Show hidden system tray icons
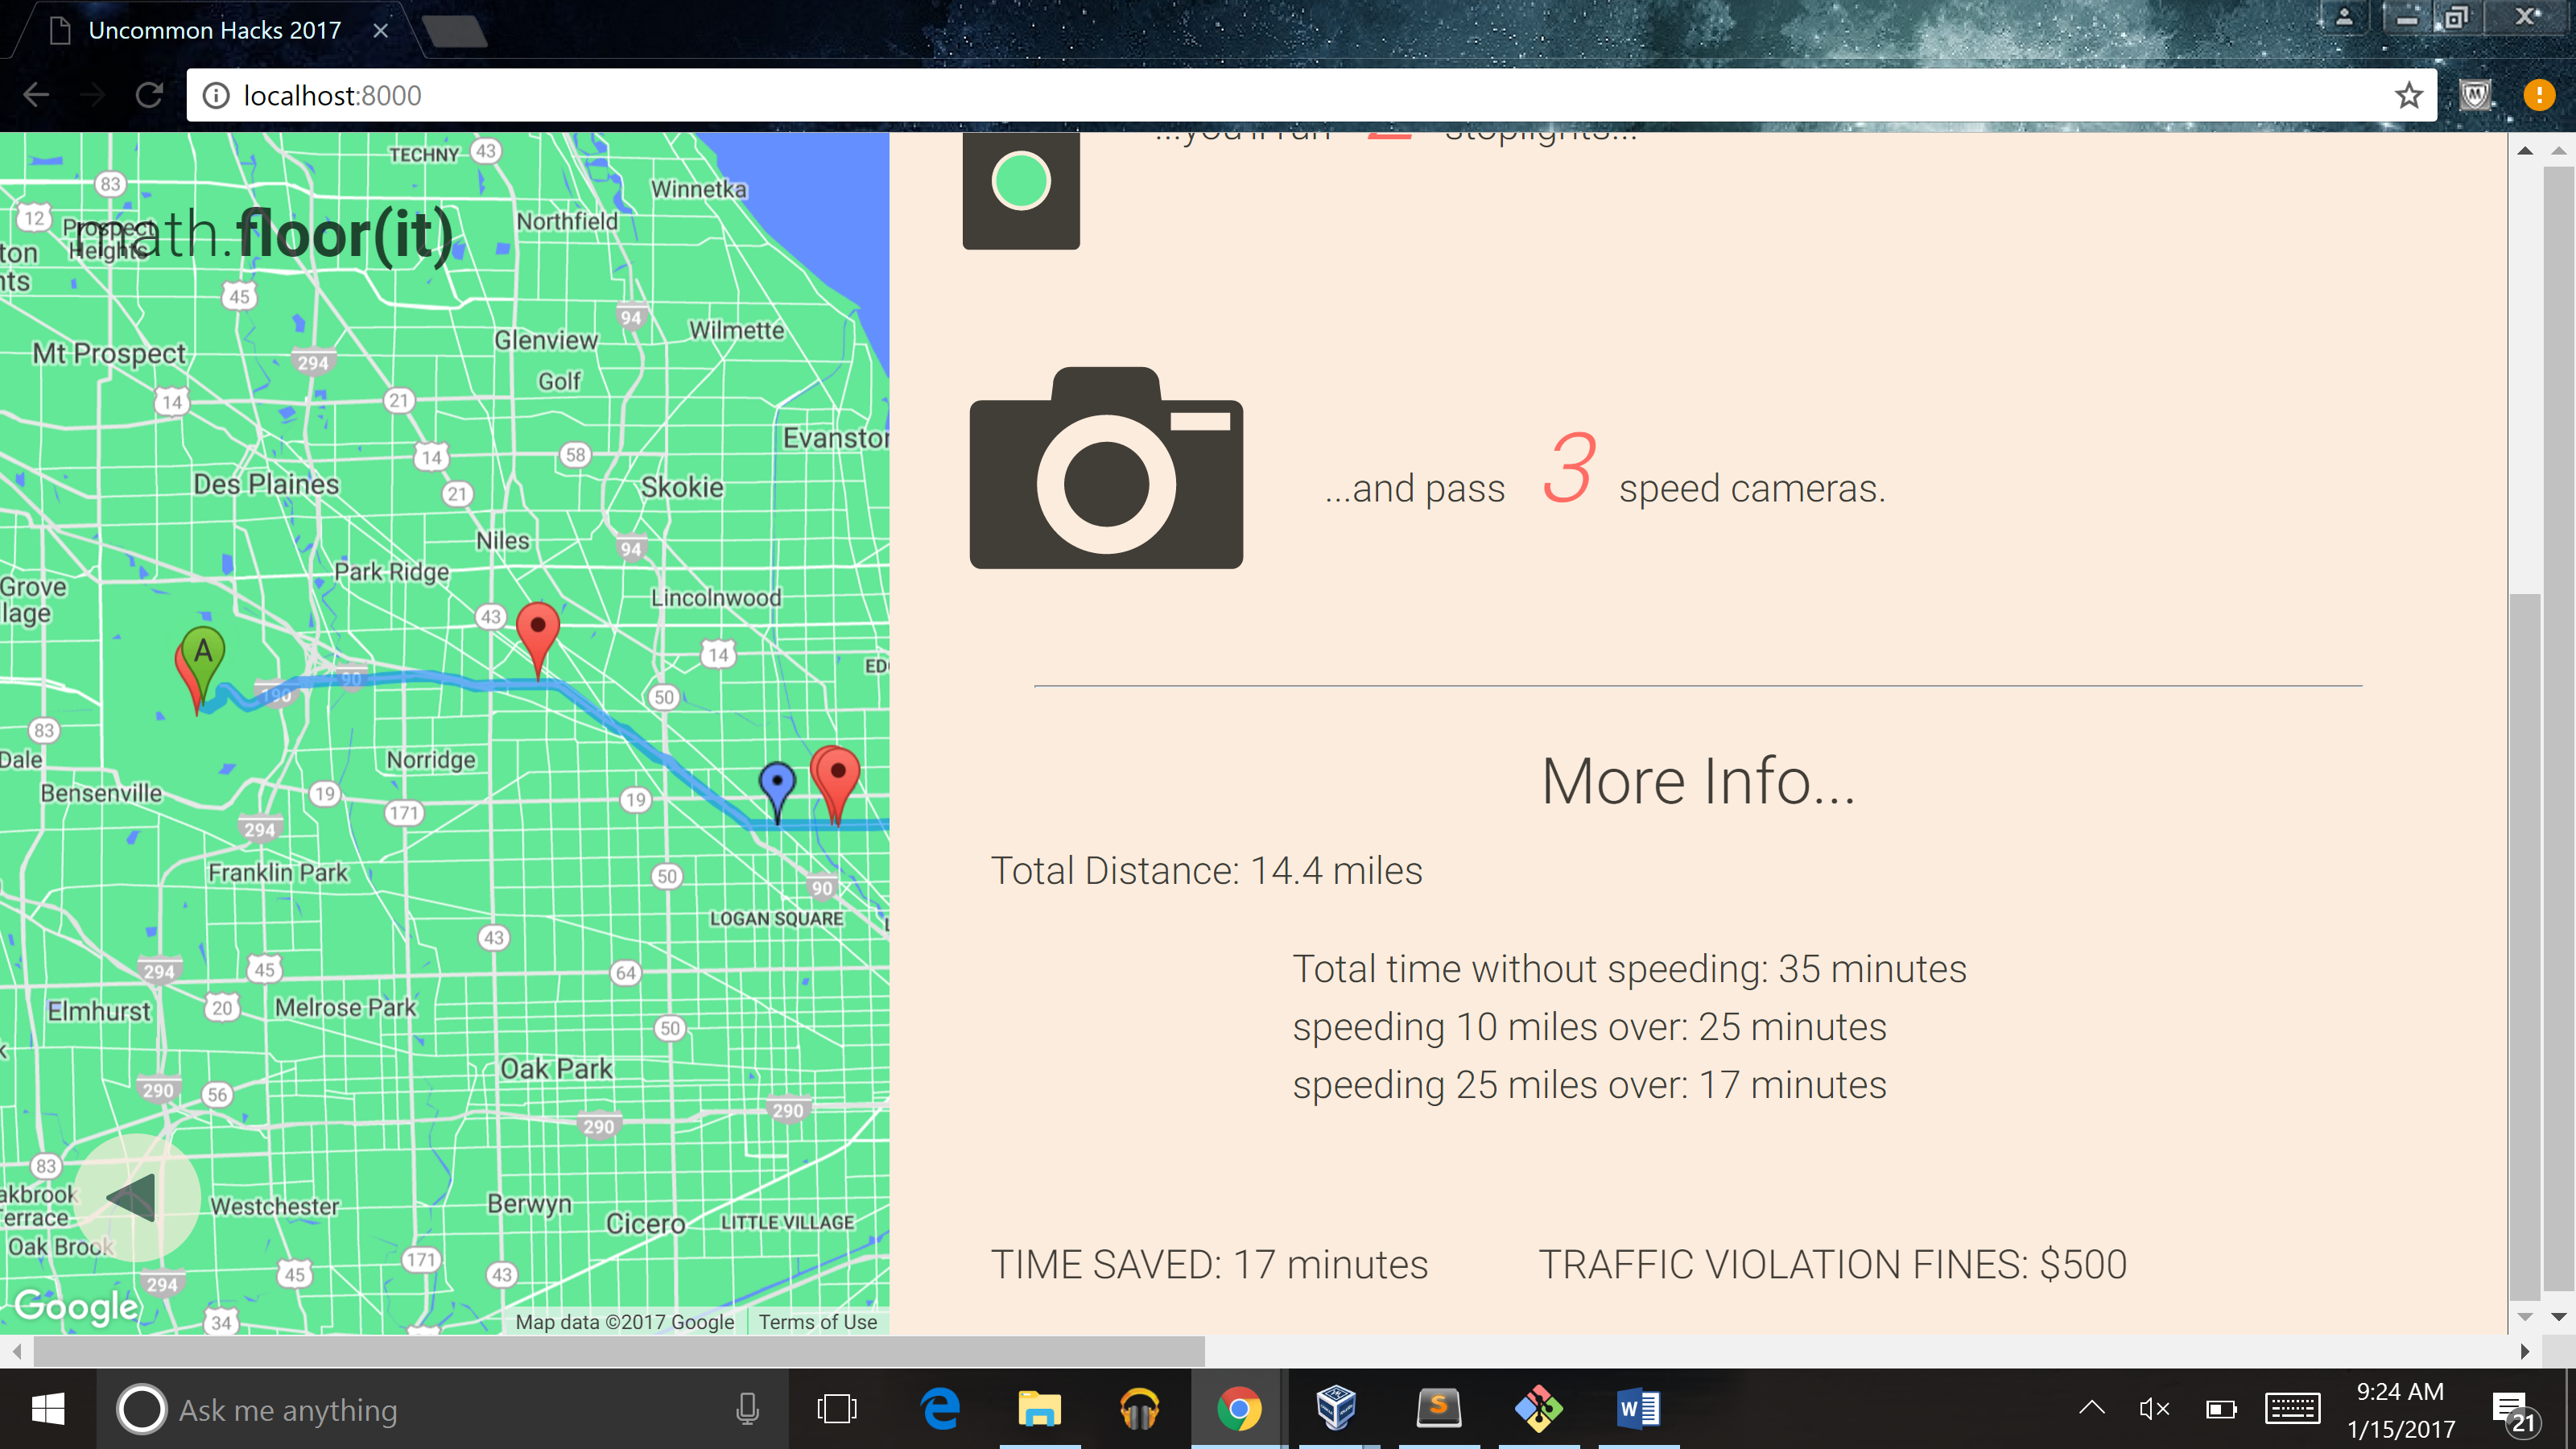This screenshot has width=2576, height=1449. pos(2091,1409)
